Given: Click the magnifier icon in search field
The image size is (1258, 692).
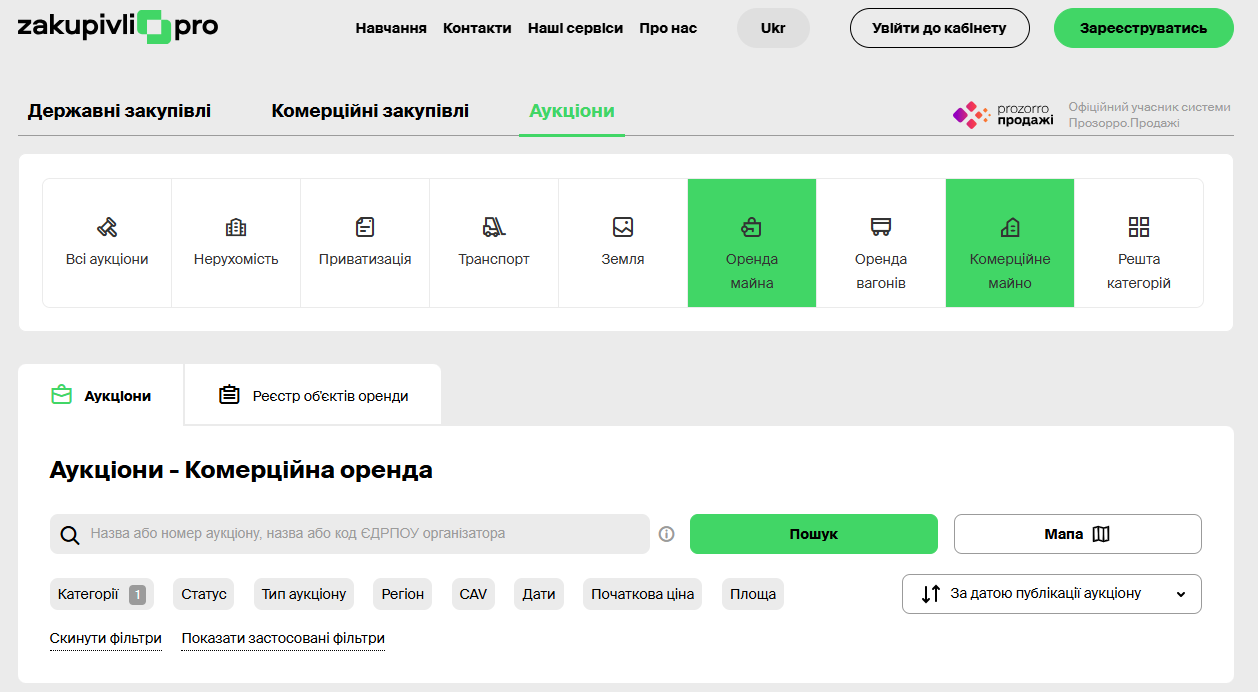Looking at the screenshot, I should pyautogui.click(x=70, y=535).
